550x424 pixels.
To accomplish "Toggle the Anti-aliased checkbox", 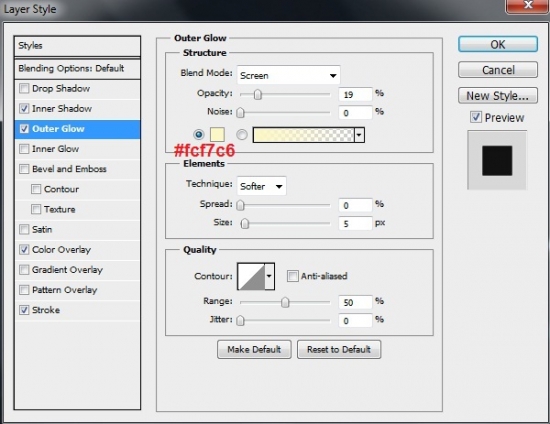I will click(292, 276).
